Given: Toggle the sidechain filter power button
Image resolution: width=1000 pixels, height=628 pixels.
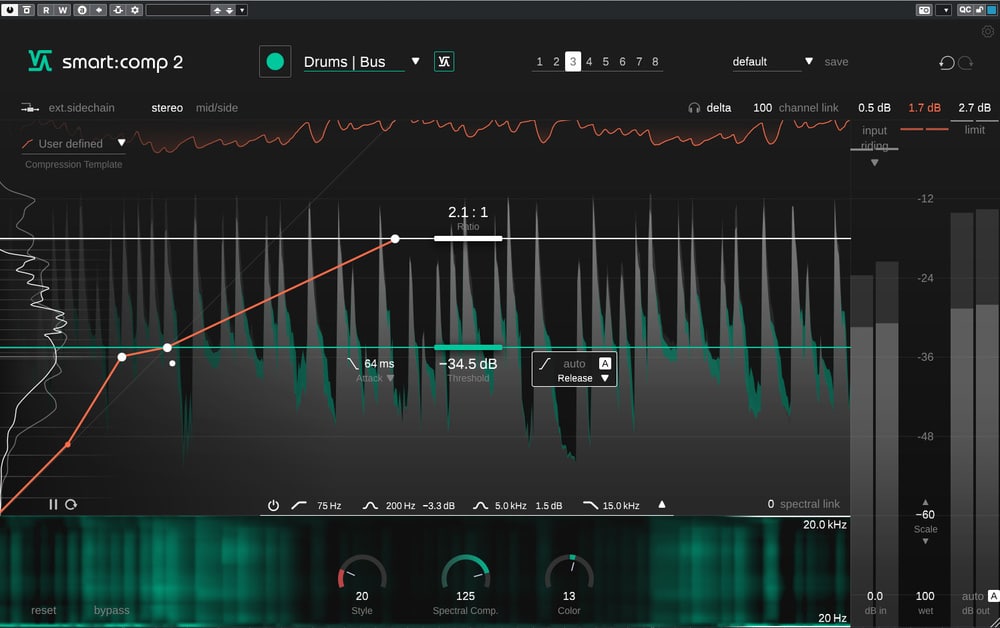Looking at the screenshot, I should tap(273, 506).
